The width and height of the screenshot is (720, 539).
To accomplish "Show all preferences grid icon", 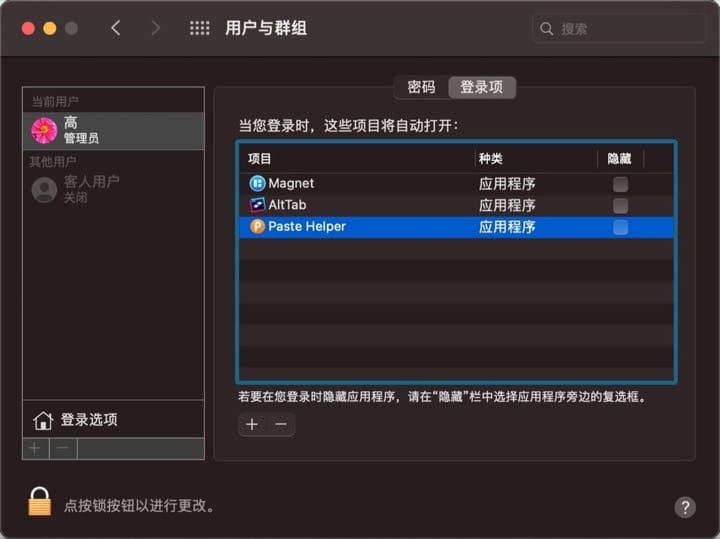I will pyautogui.click(x=200, y=28).
